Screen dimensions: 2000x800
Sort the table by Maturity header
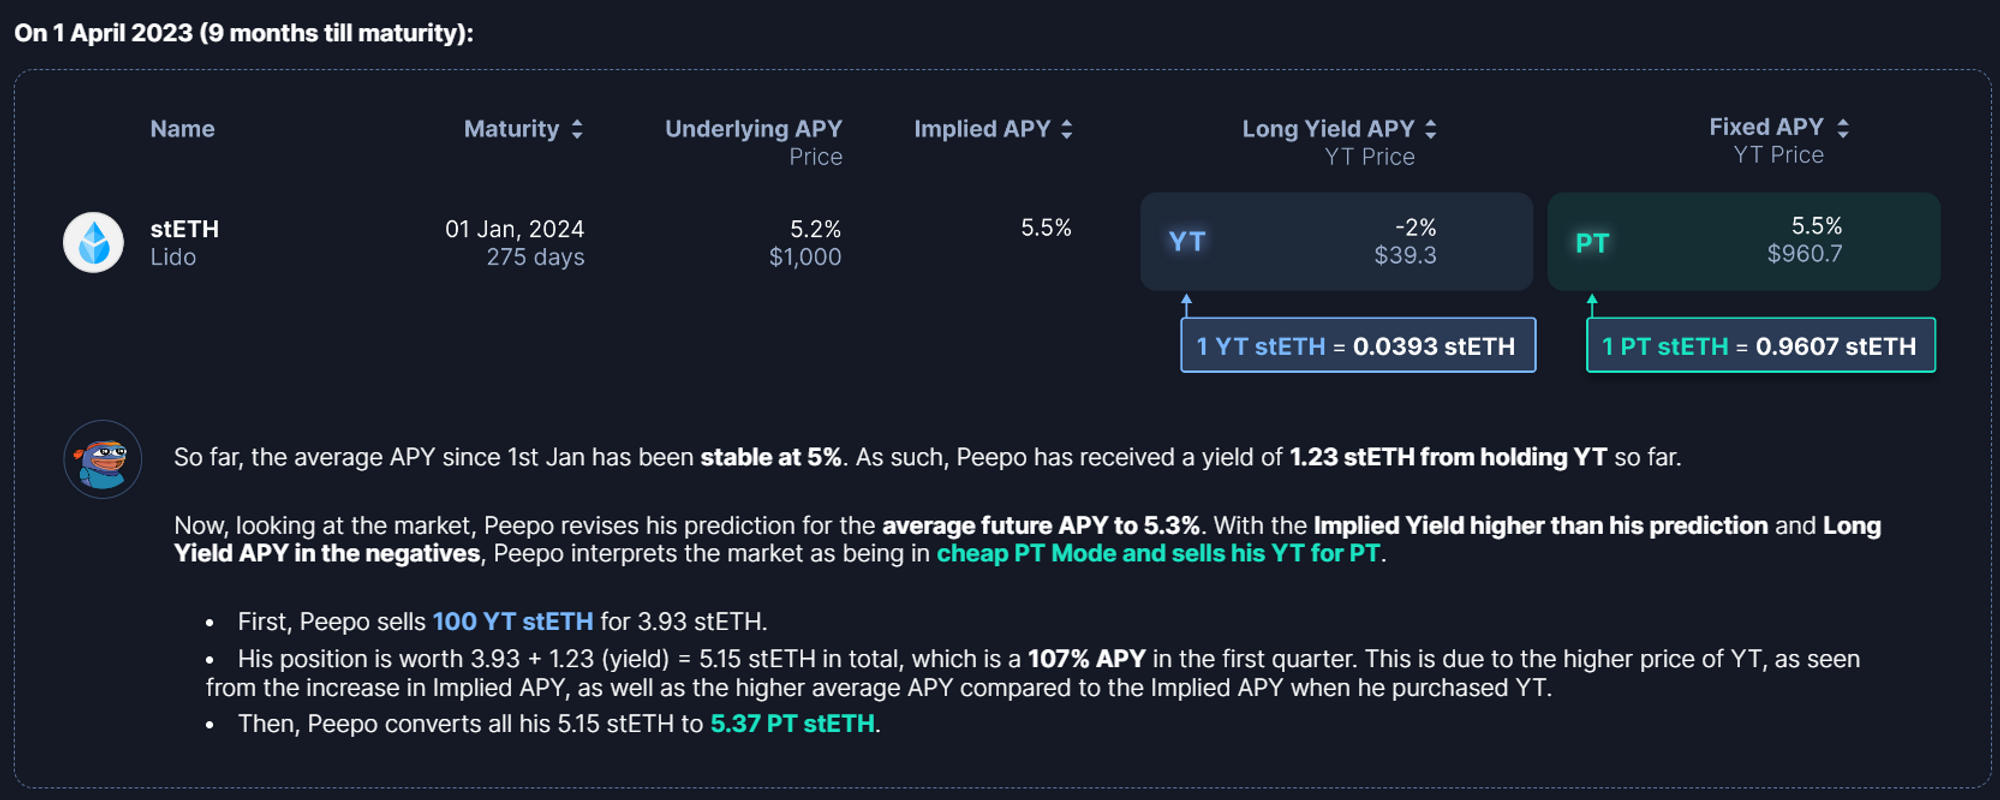511,129
